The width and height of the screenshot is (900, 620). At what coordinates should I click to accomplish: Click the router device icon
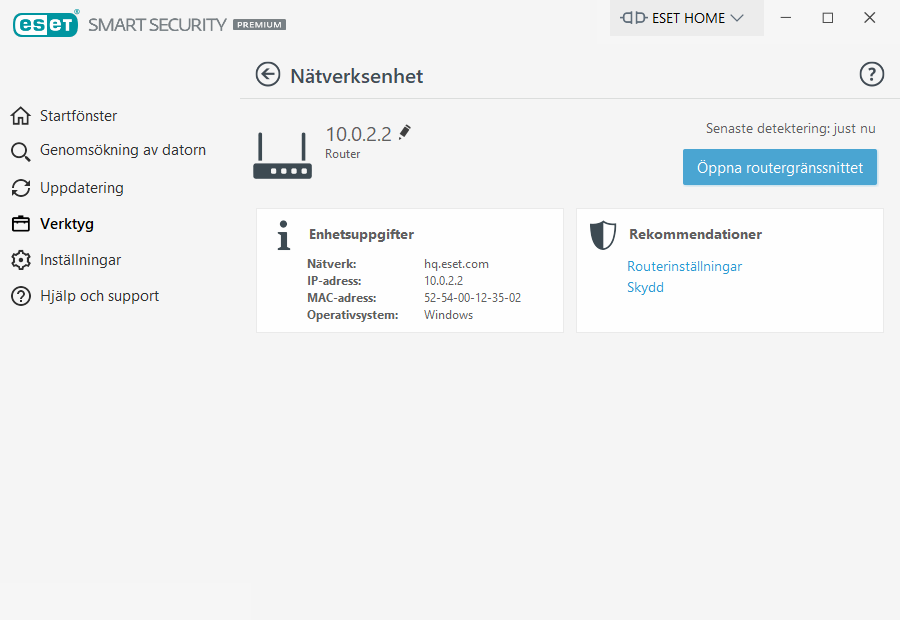[282, 156]
